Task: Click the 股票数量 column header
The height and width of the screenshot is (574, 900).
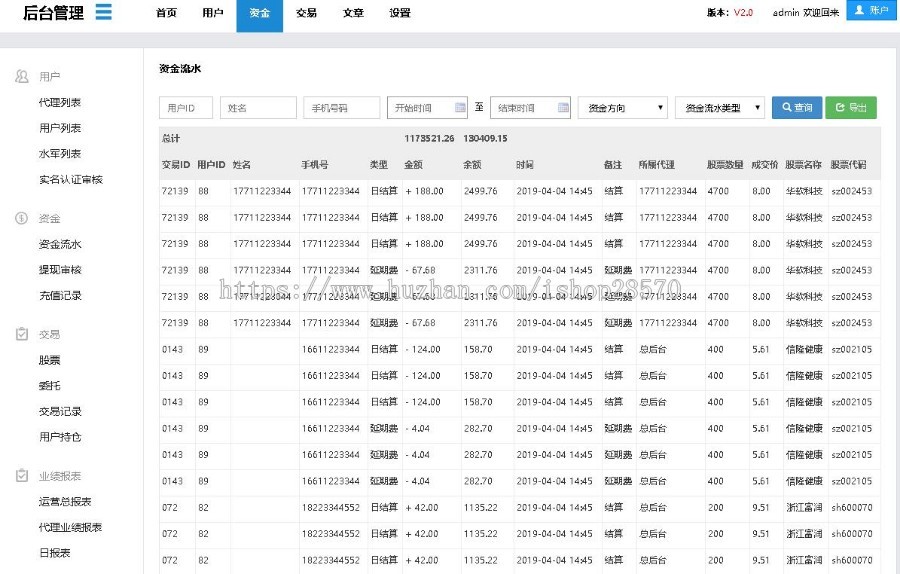Action: pos(725,165)
